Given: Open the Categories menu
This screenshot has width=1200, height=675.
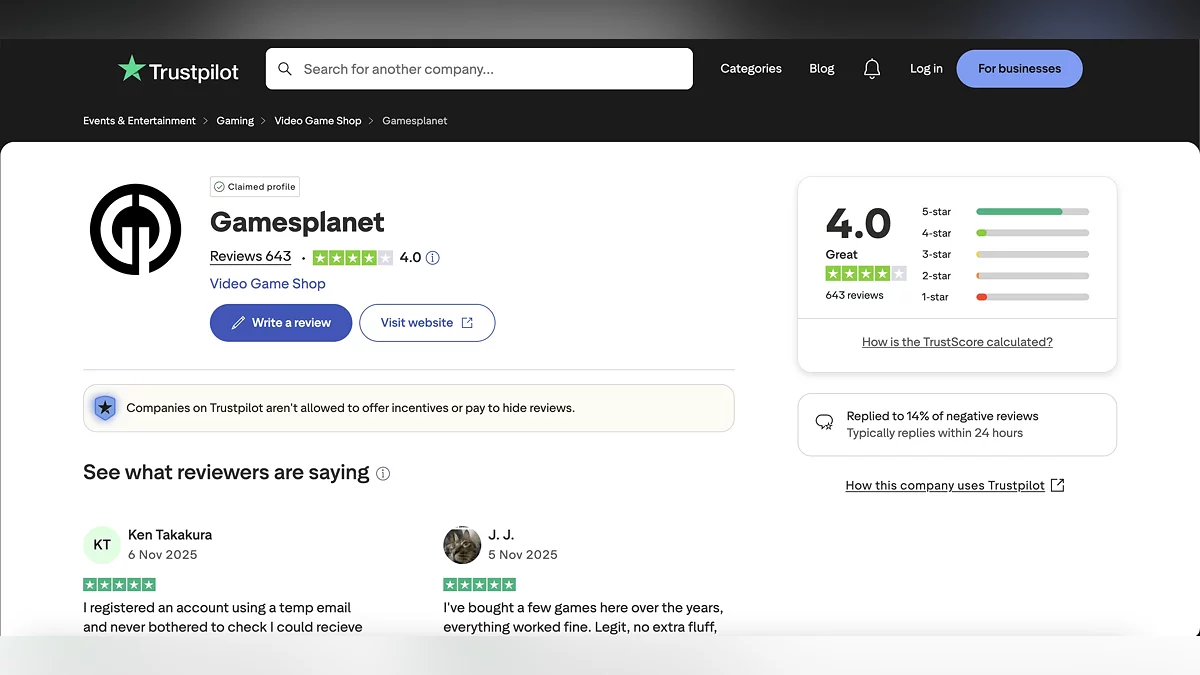Looking at the screenshot, I should pyautogui.click(x=751, y=69).
